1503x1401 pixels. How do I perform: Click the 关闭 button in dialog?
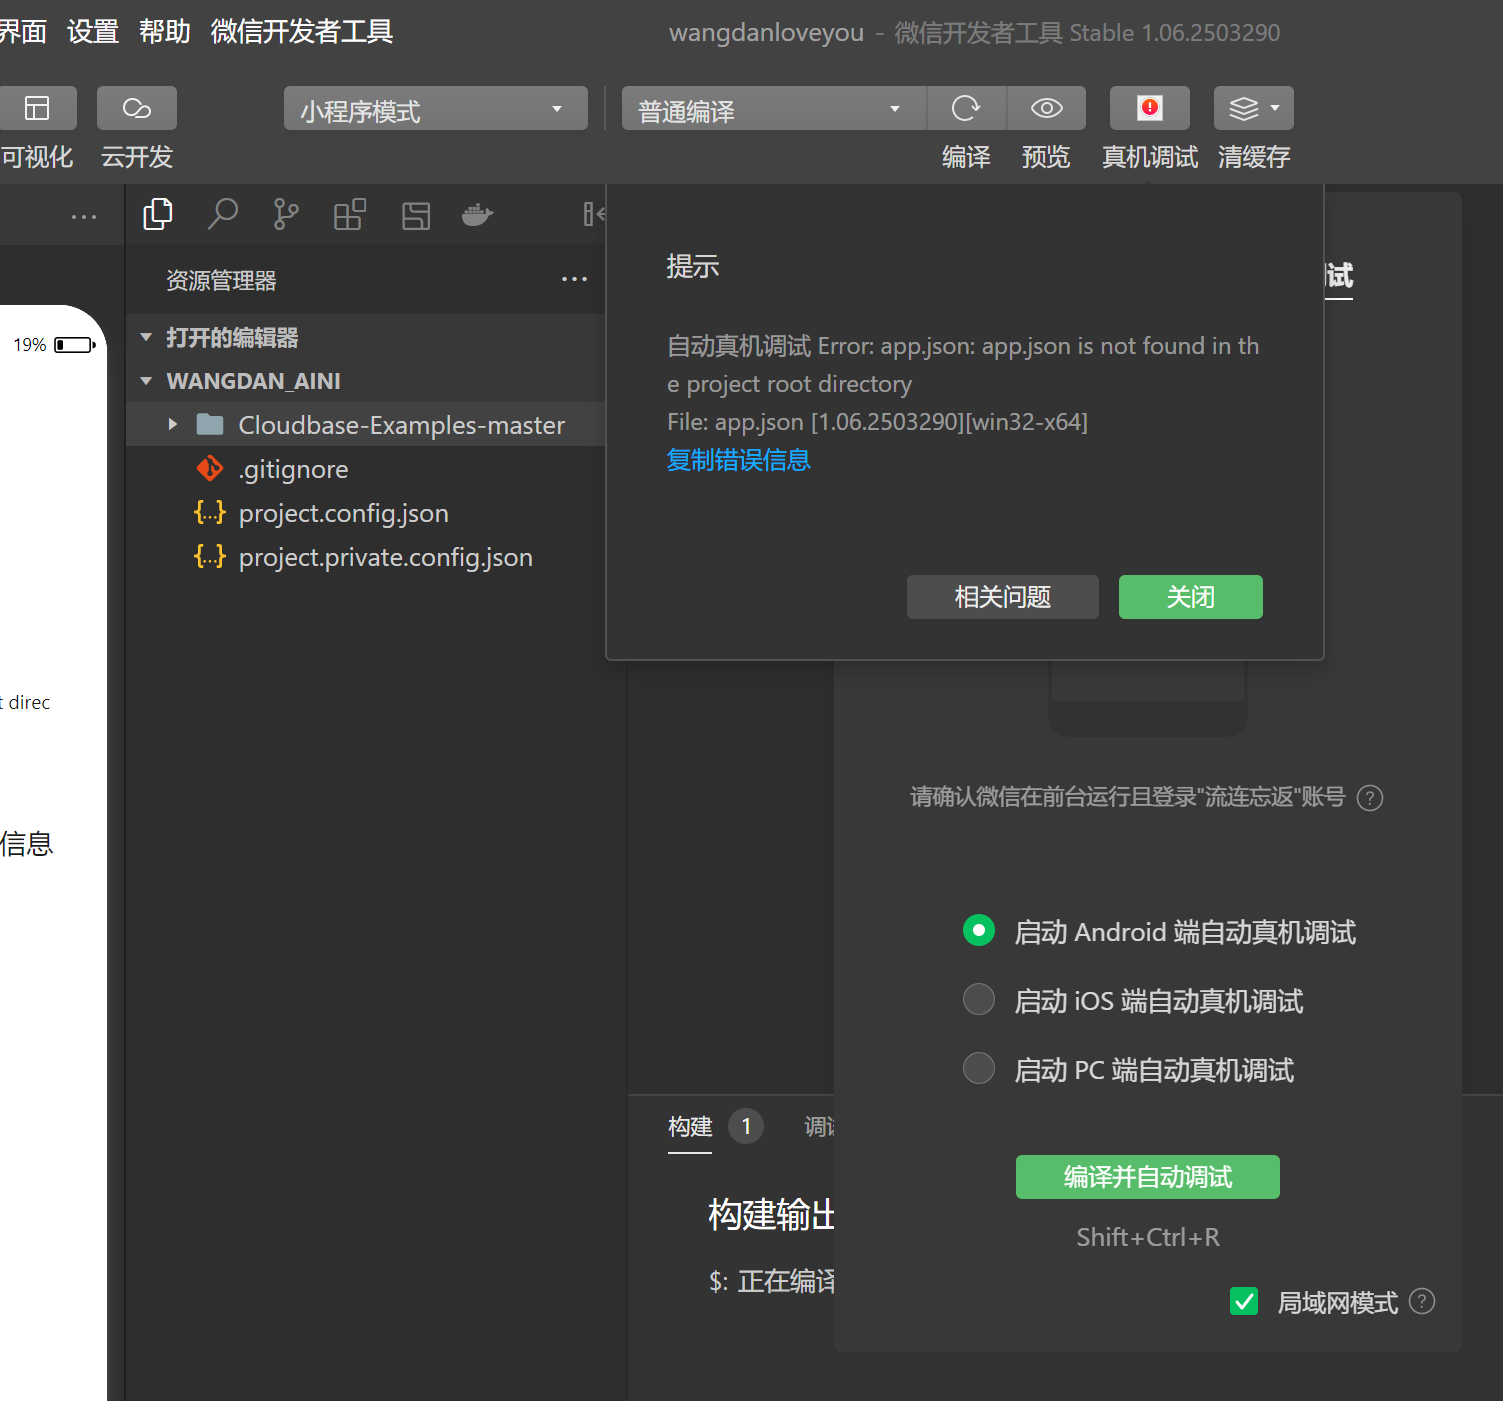[x=1191, y=597]
